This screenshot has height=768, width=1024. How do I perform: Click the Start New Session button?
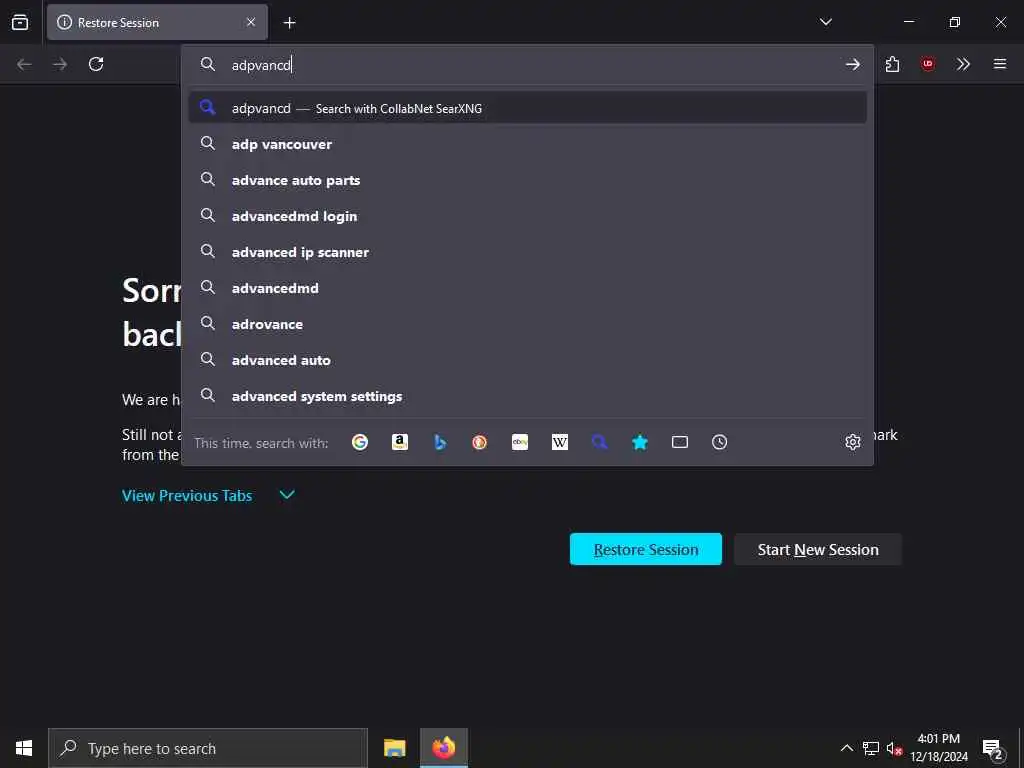[x=818, y=549]
